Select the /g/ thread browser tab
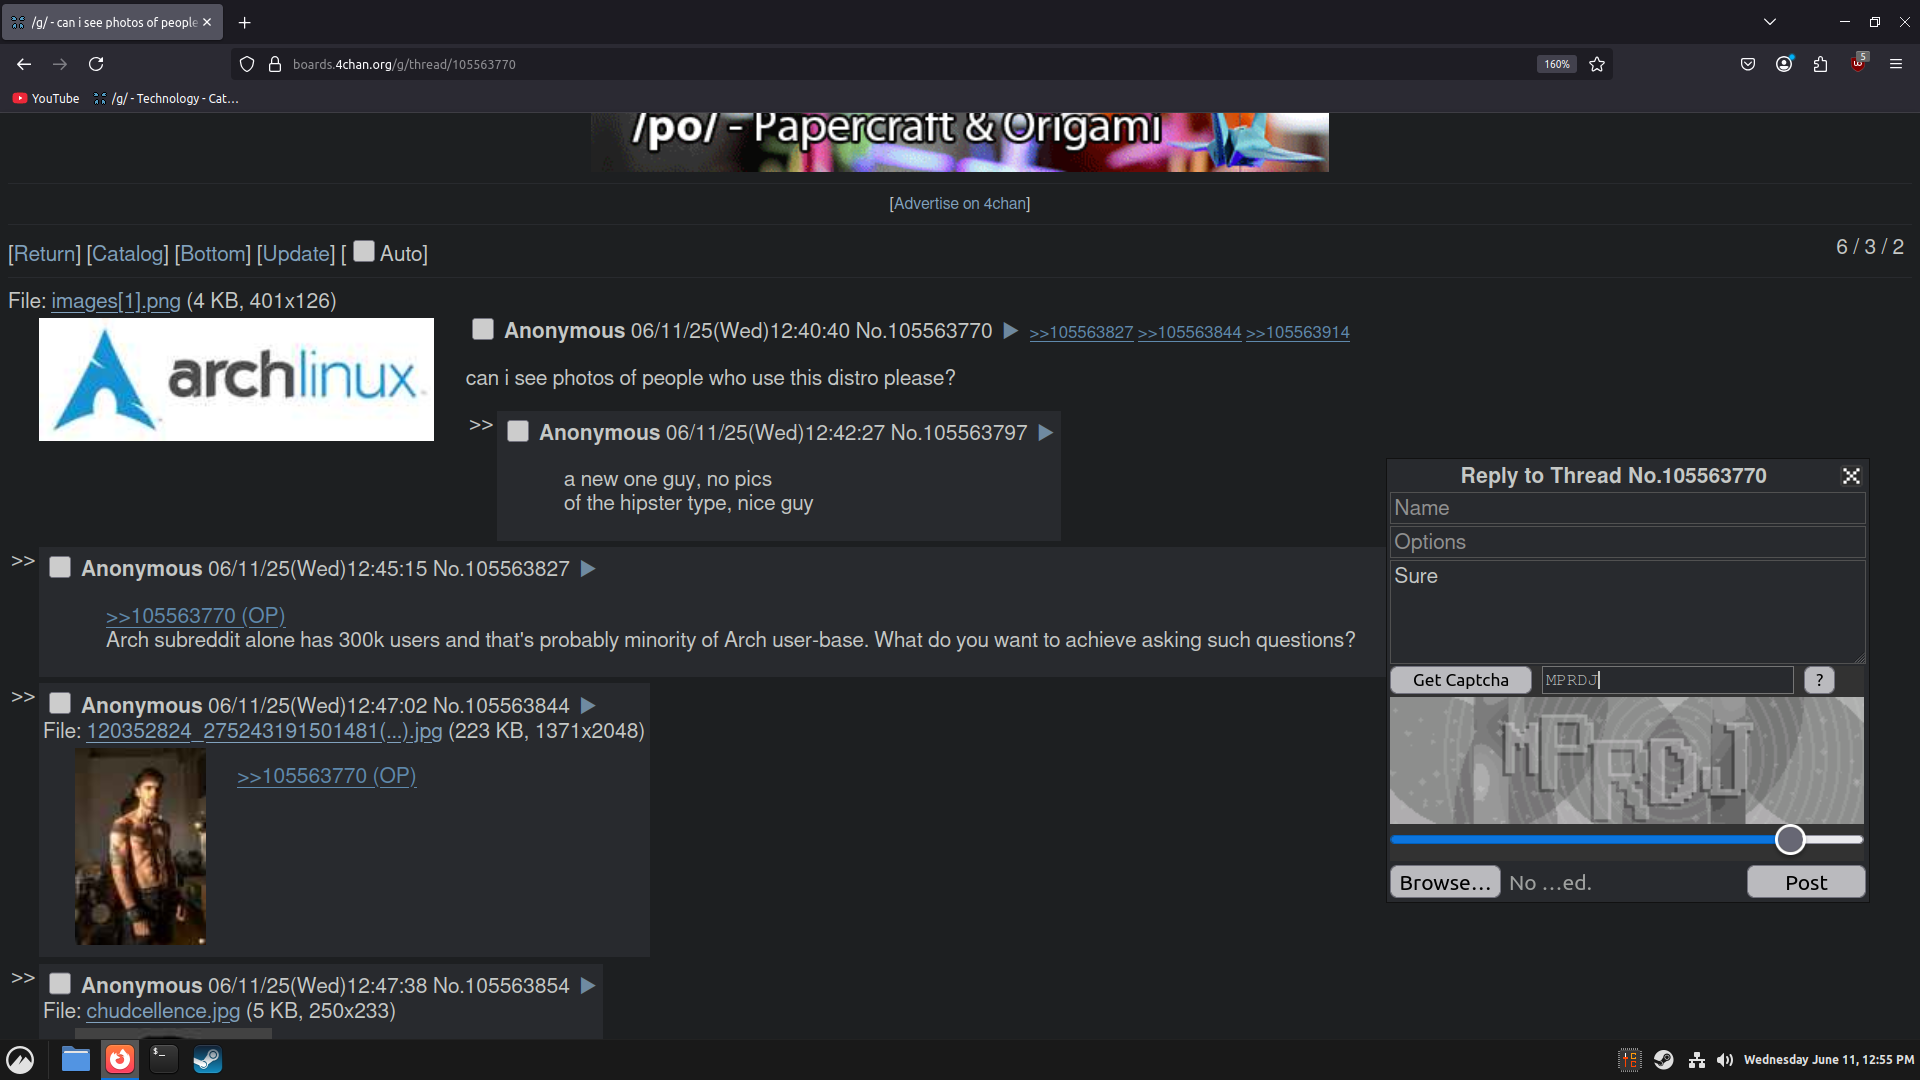Screen dimensions: 1920x1080 [x=112, y=22]
